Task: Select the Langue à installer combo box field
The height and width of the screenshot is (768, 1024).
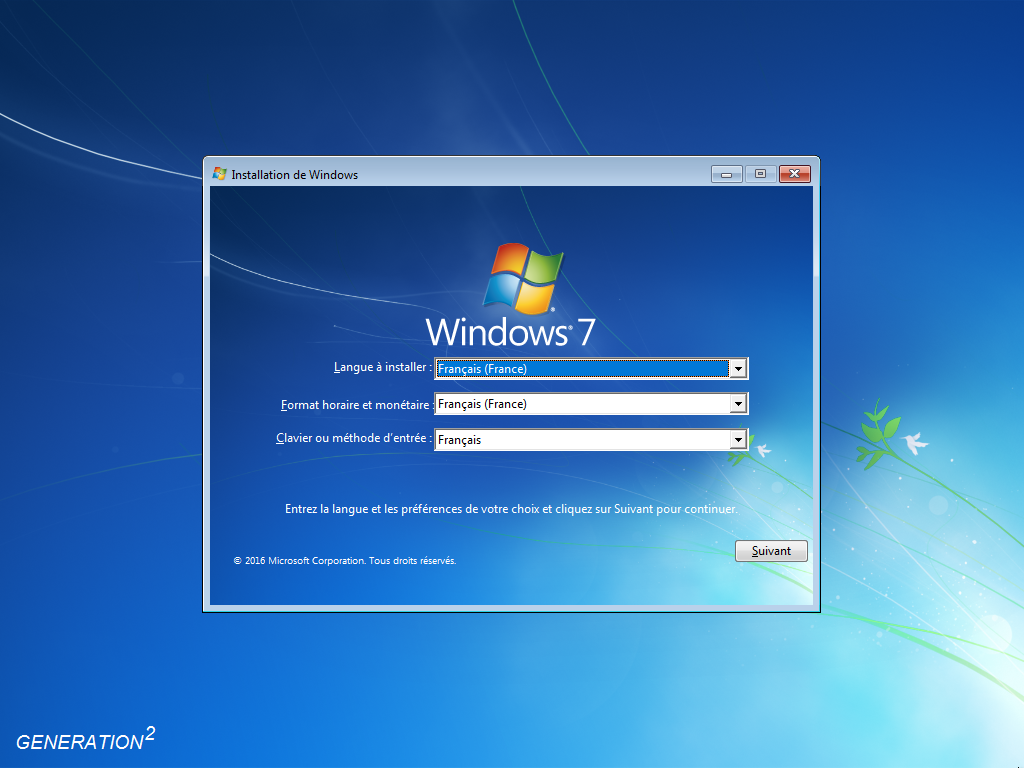Action: click(591, 369)
